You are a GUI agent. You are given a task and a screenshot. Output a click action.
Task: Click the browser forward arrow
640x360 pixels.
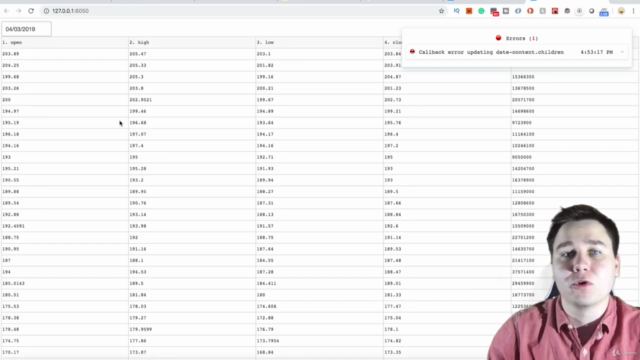tap(19, 11)
